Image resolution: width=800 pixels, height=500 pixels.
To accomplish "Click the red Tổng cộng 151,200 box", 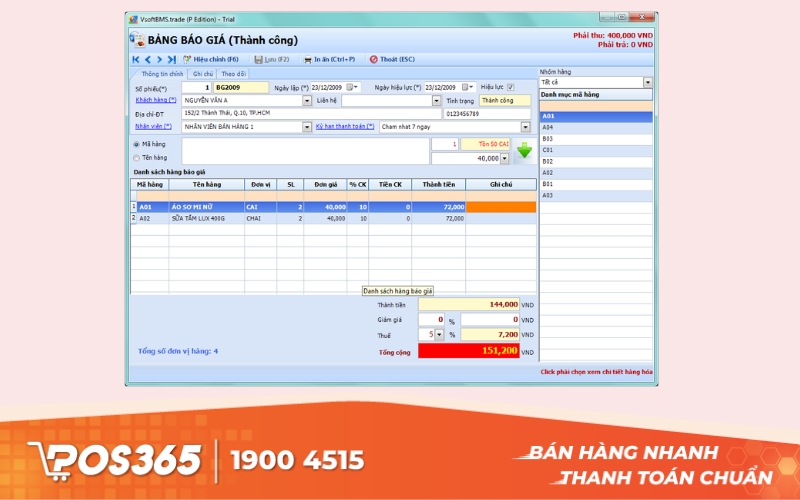I will click(x=468, y=351).
